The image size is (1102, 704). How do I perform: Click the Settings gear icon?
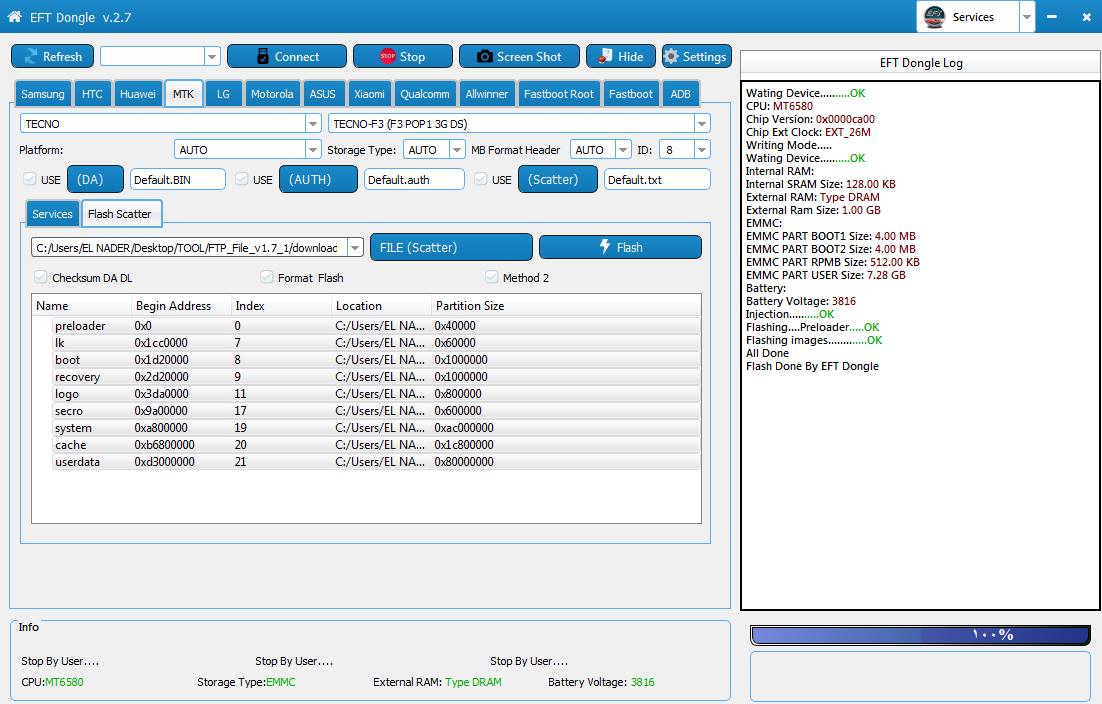(671, 56)
